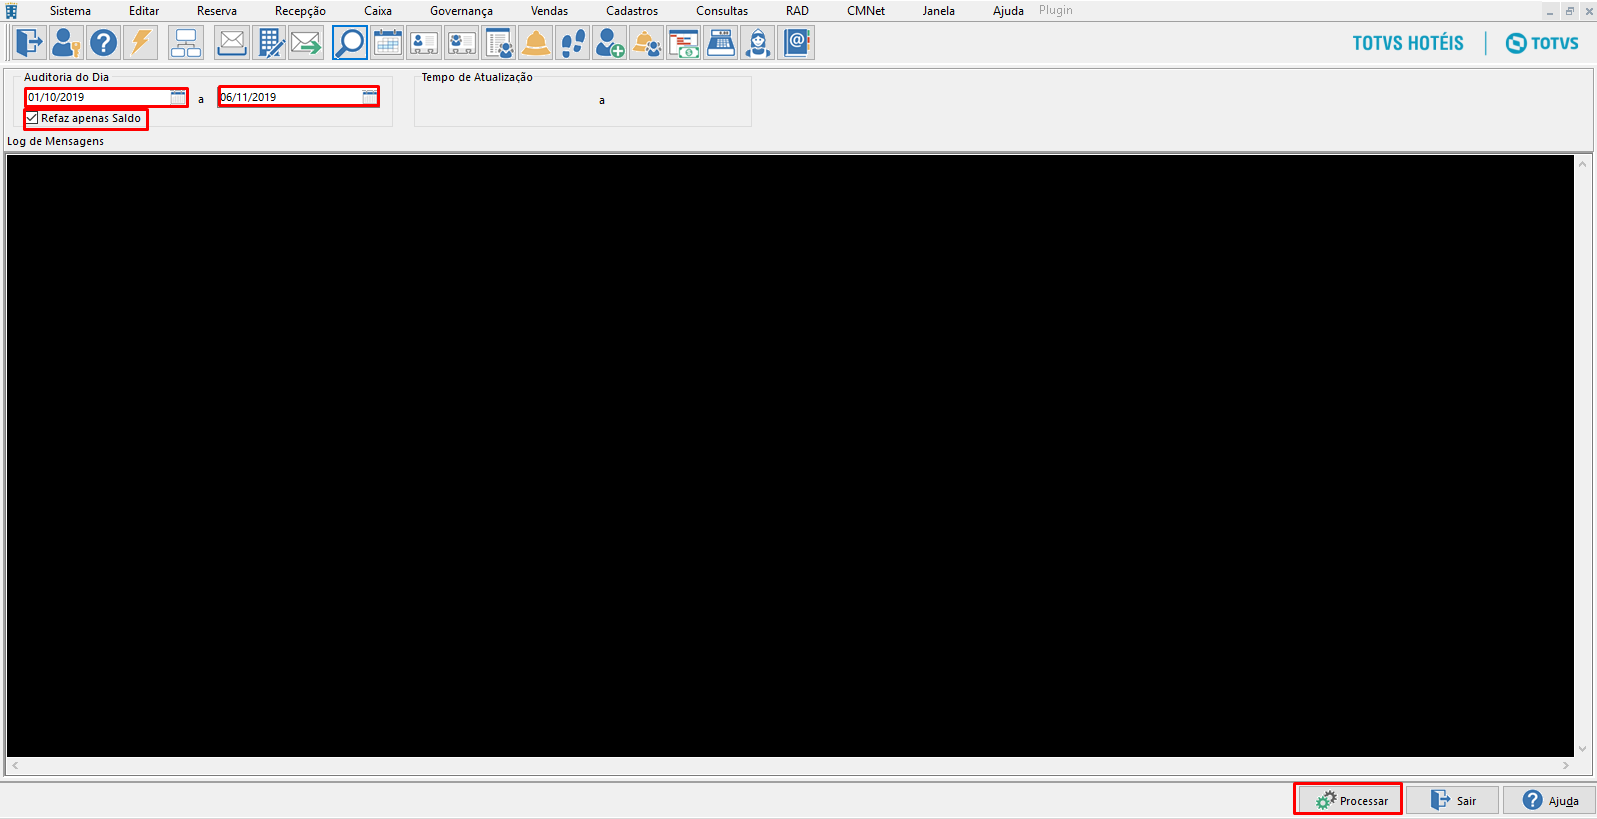Click the orange reception bell icon
This screenshot has width=1597, height=819.
pyautogui.click(x=536, y=43)
